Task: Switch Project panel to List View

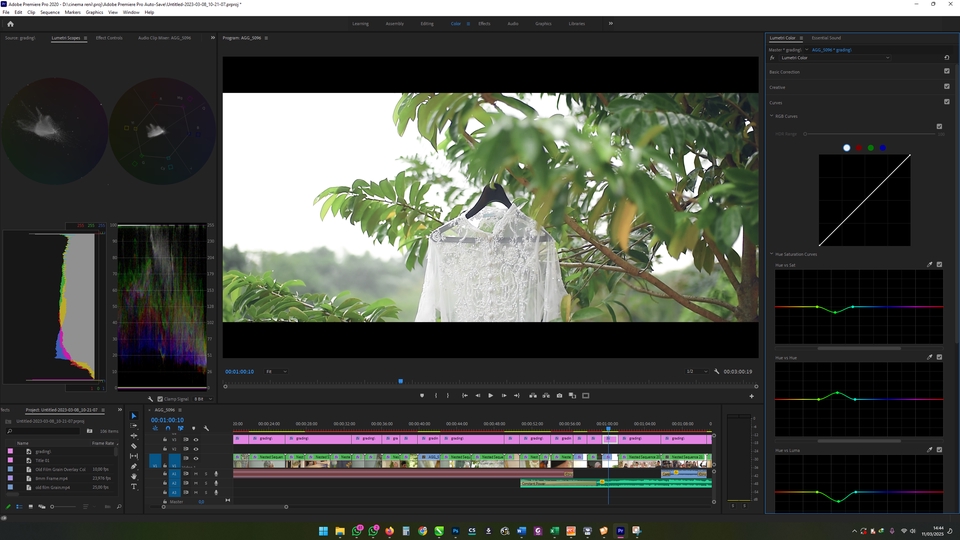Action: point(19,506)
